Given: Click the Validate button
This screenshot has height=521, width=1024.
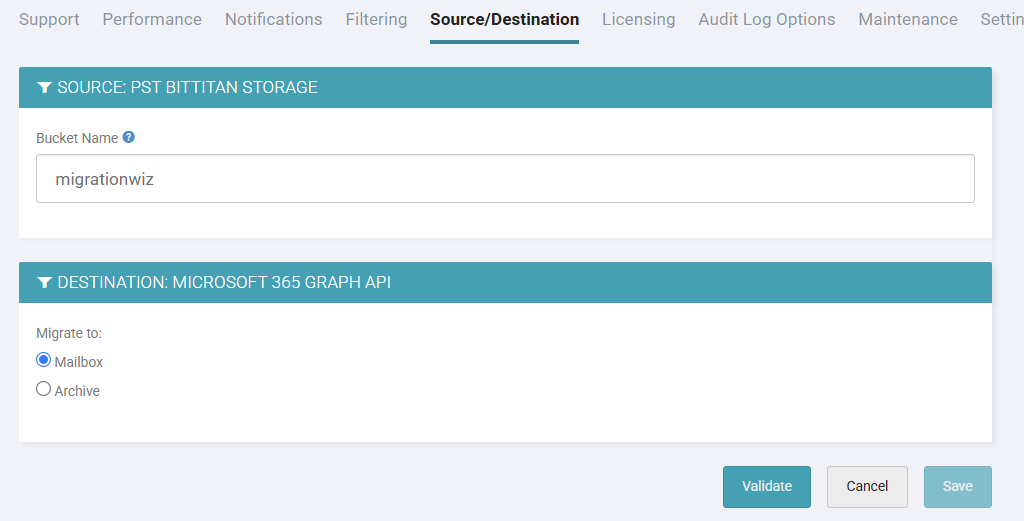Looking at the screenshot, I should [x=767, y=486].
